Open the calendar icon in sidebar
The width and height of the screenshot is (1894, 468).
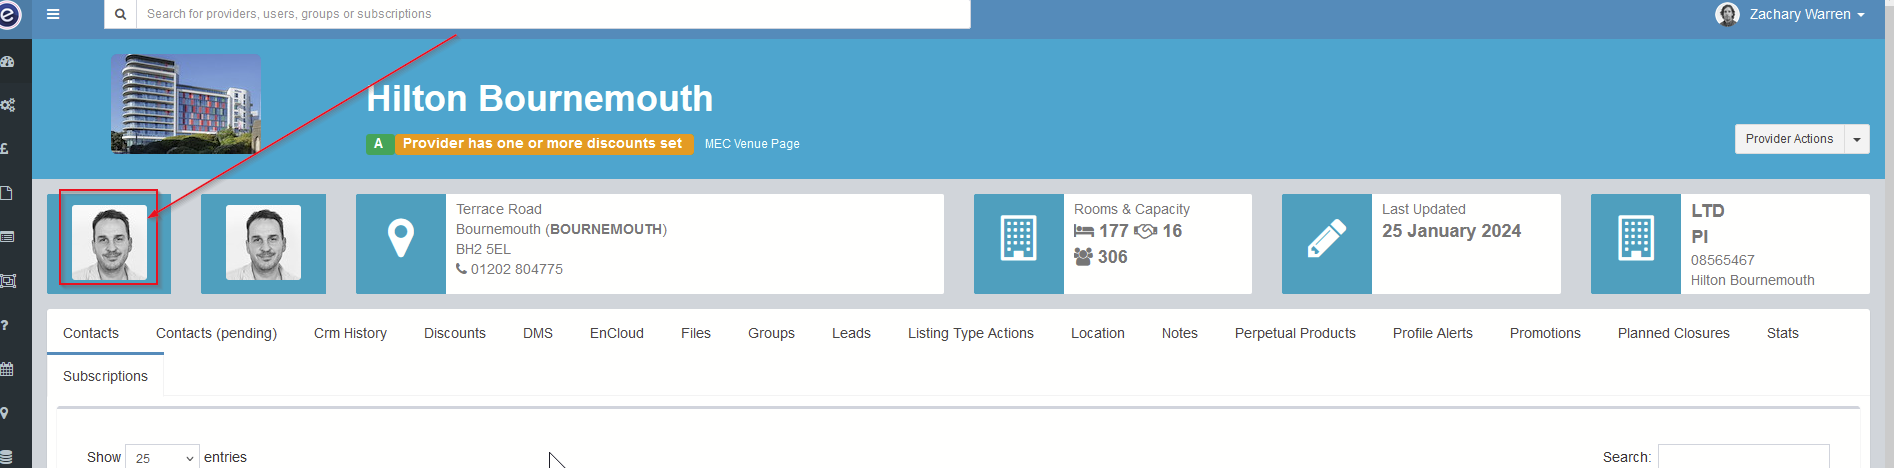7,369
